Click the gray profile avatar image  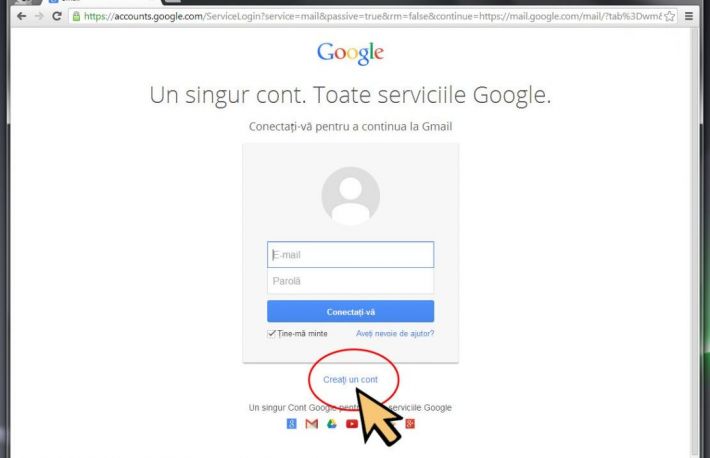(350, 196)
